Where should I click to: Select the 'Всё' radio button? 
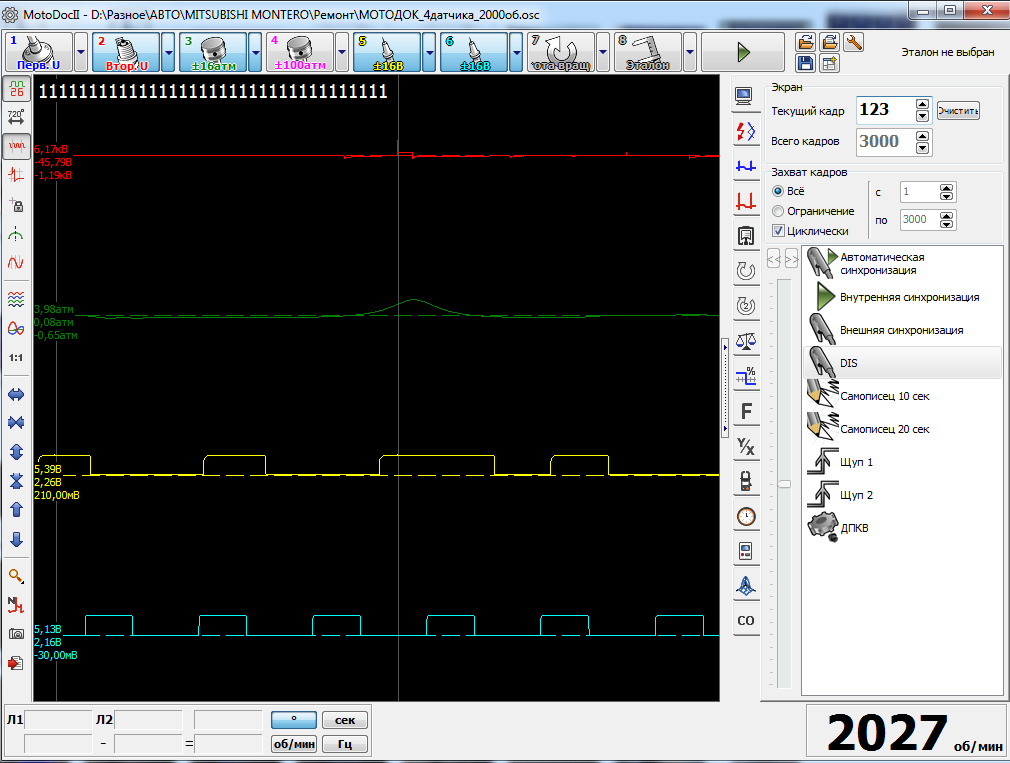pos(778,191)
